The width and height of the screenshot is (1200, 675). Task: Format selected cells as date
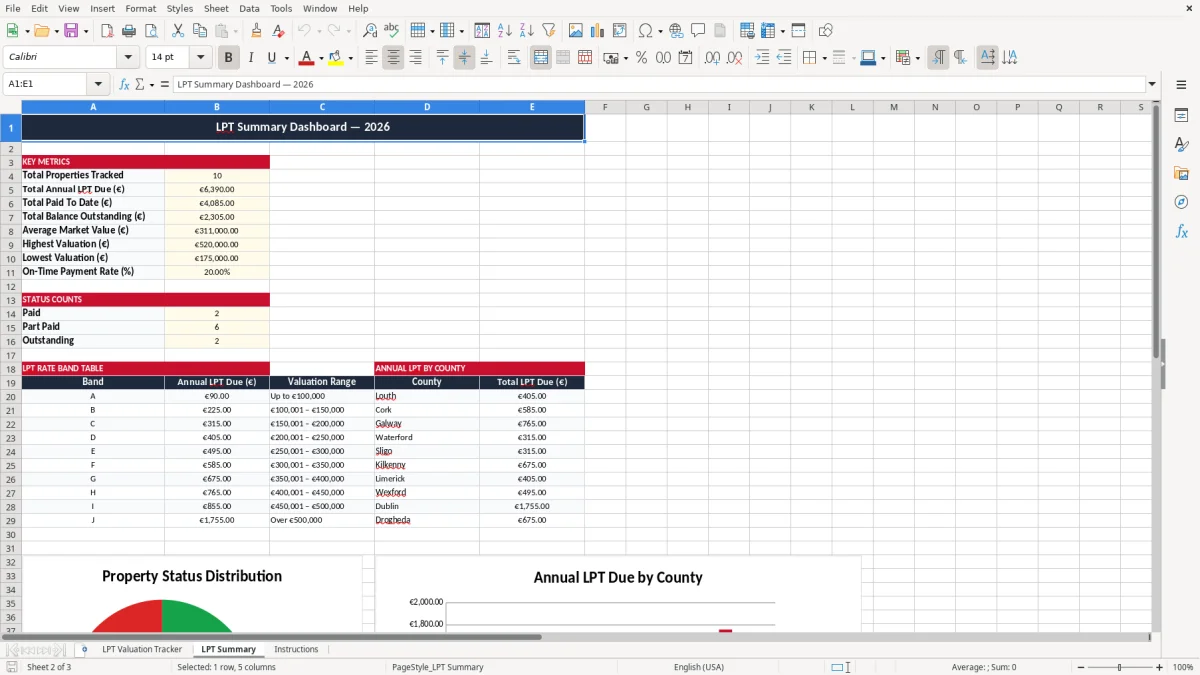click(685, 58)
